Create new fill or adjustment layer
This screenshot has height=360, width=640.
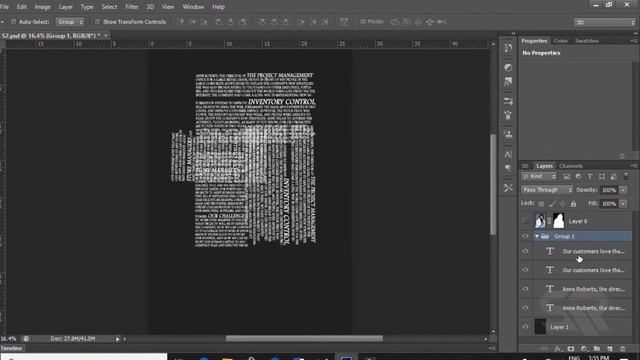pos(584,349)
